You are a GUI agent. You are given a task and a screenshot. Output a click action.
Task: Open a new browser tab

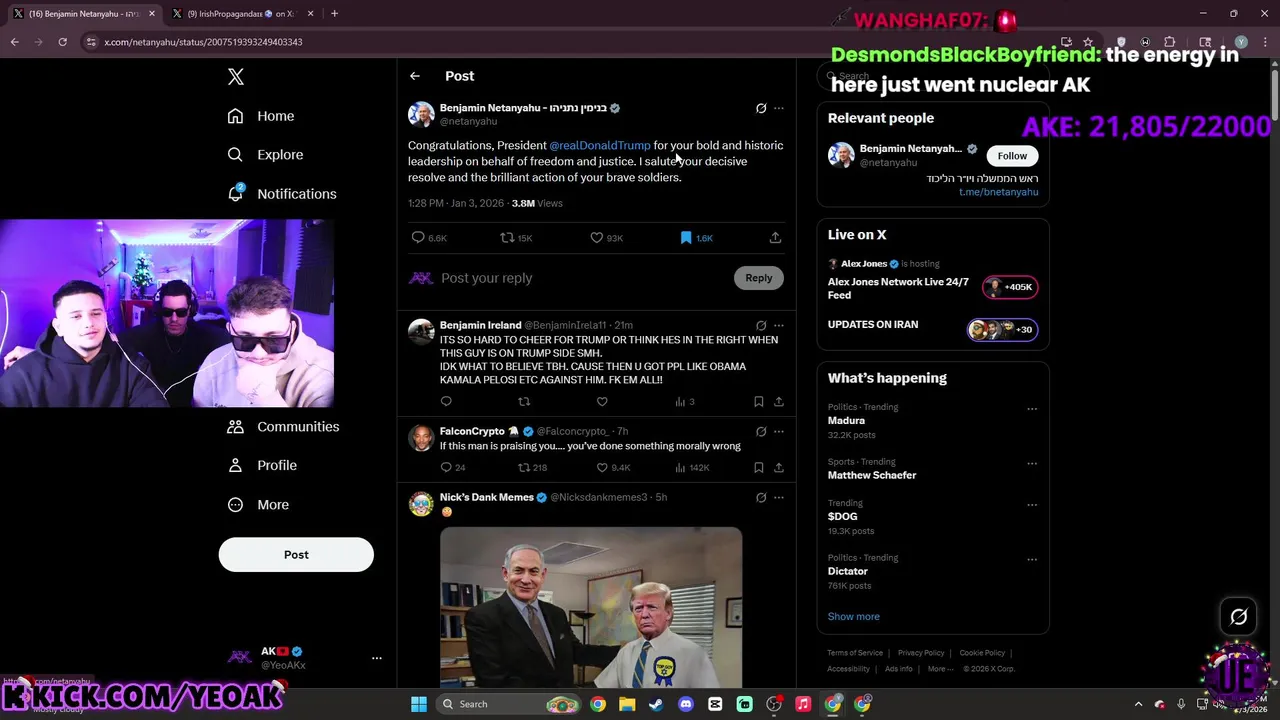[334, 14]
